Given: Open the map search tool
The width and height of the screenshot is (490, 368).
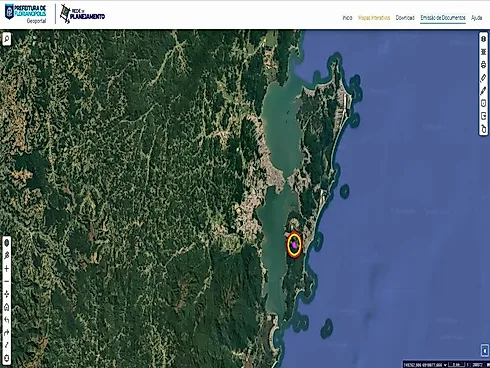Looking at the screenshot, I should (7, 39).
